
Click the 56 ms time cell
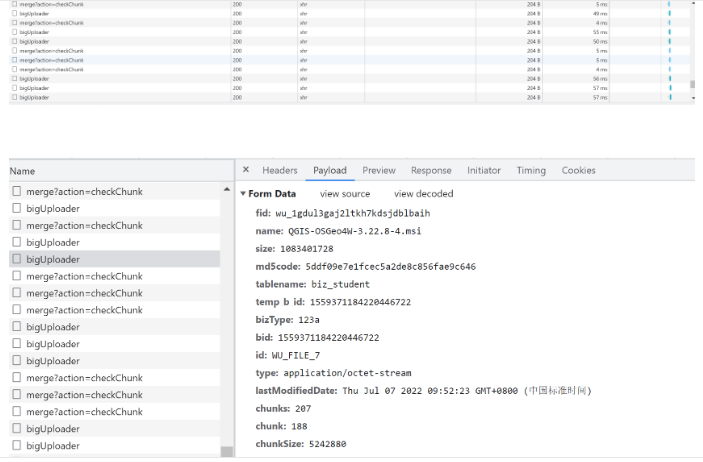[x=600, y=78]
